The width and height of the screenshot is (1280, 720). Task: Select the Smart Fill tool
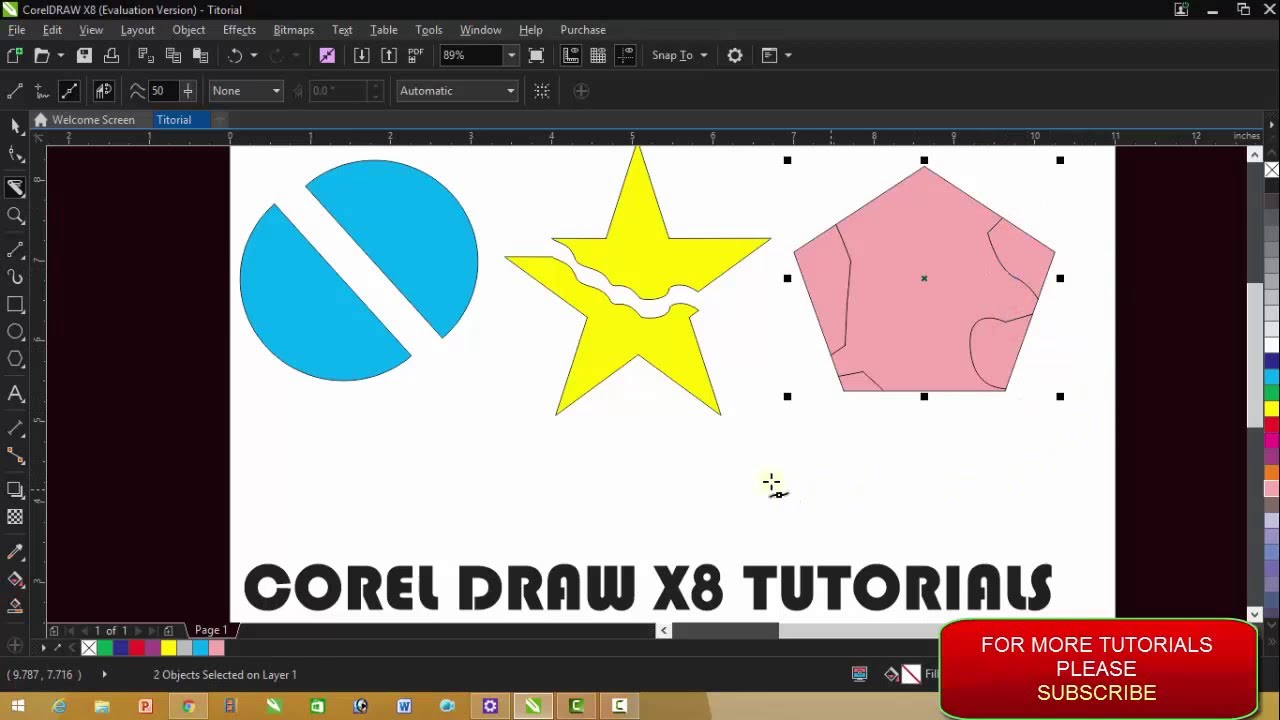[15, 606]
